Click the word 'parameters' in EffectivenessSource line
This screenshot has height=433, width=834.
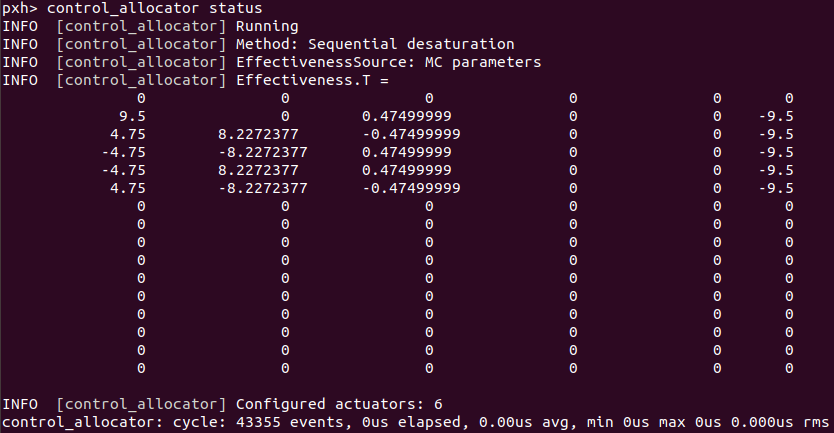click(496, 63)
